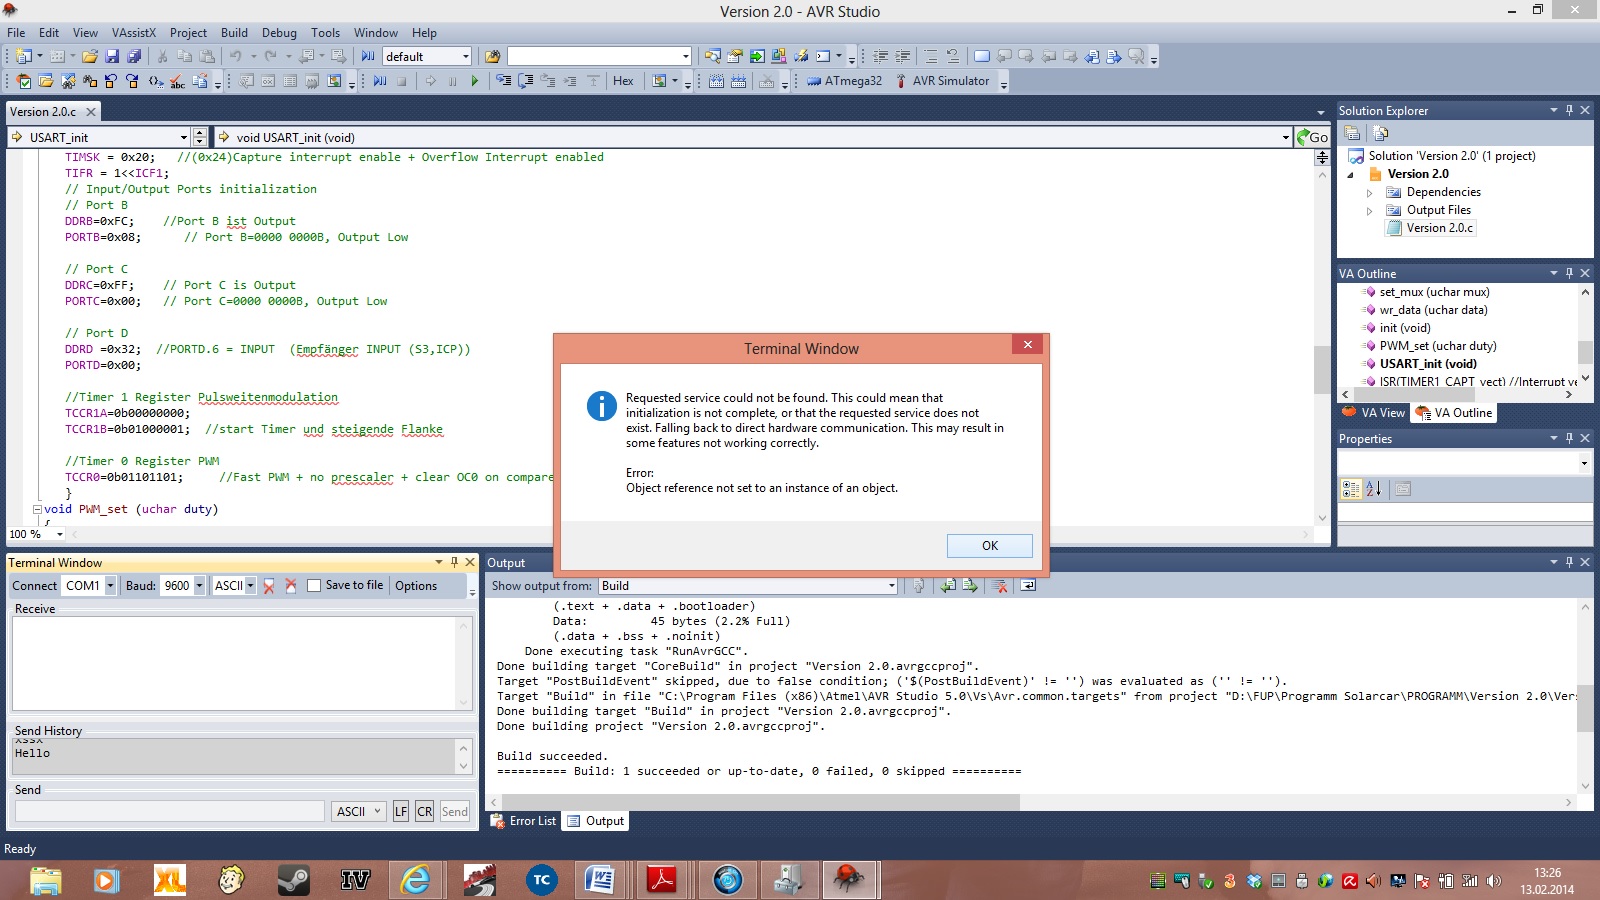The width and height of the screenshot is (1600, 900).
Task: Click the clear receive window red X icon
Action: [x=269, y=586]
